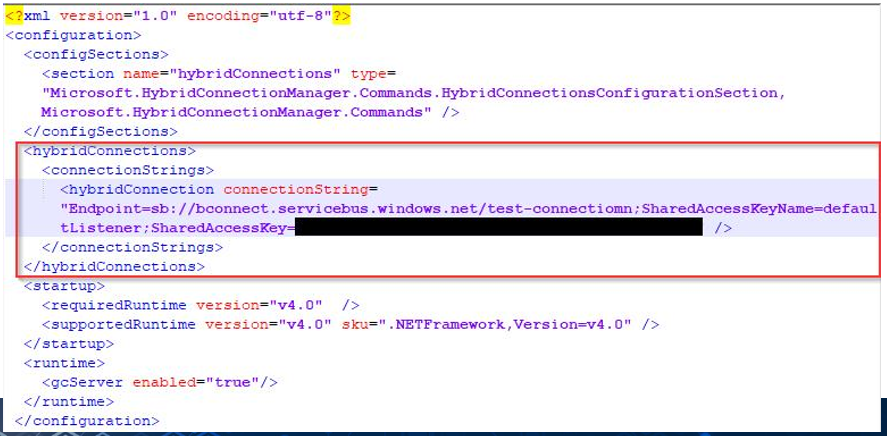Click the "type=" attribute of section
The height and width of the screenshot is (436, 887).
pos(374,74)
